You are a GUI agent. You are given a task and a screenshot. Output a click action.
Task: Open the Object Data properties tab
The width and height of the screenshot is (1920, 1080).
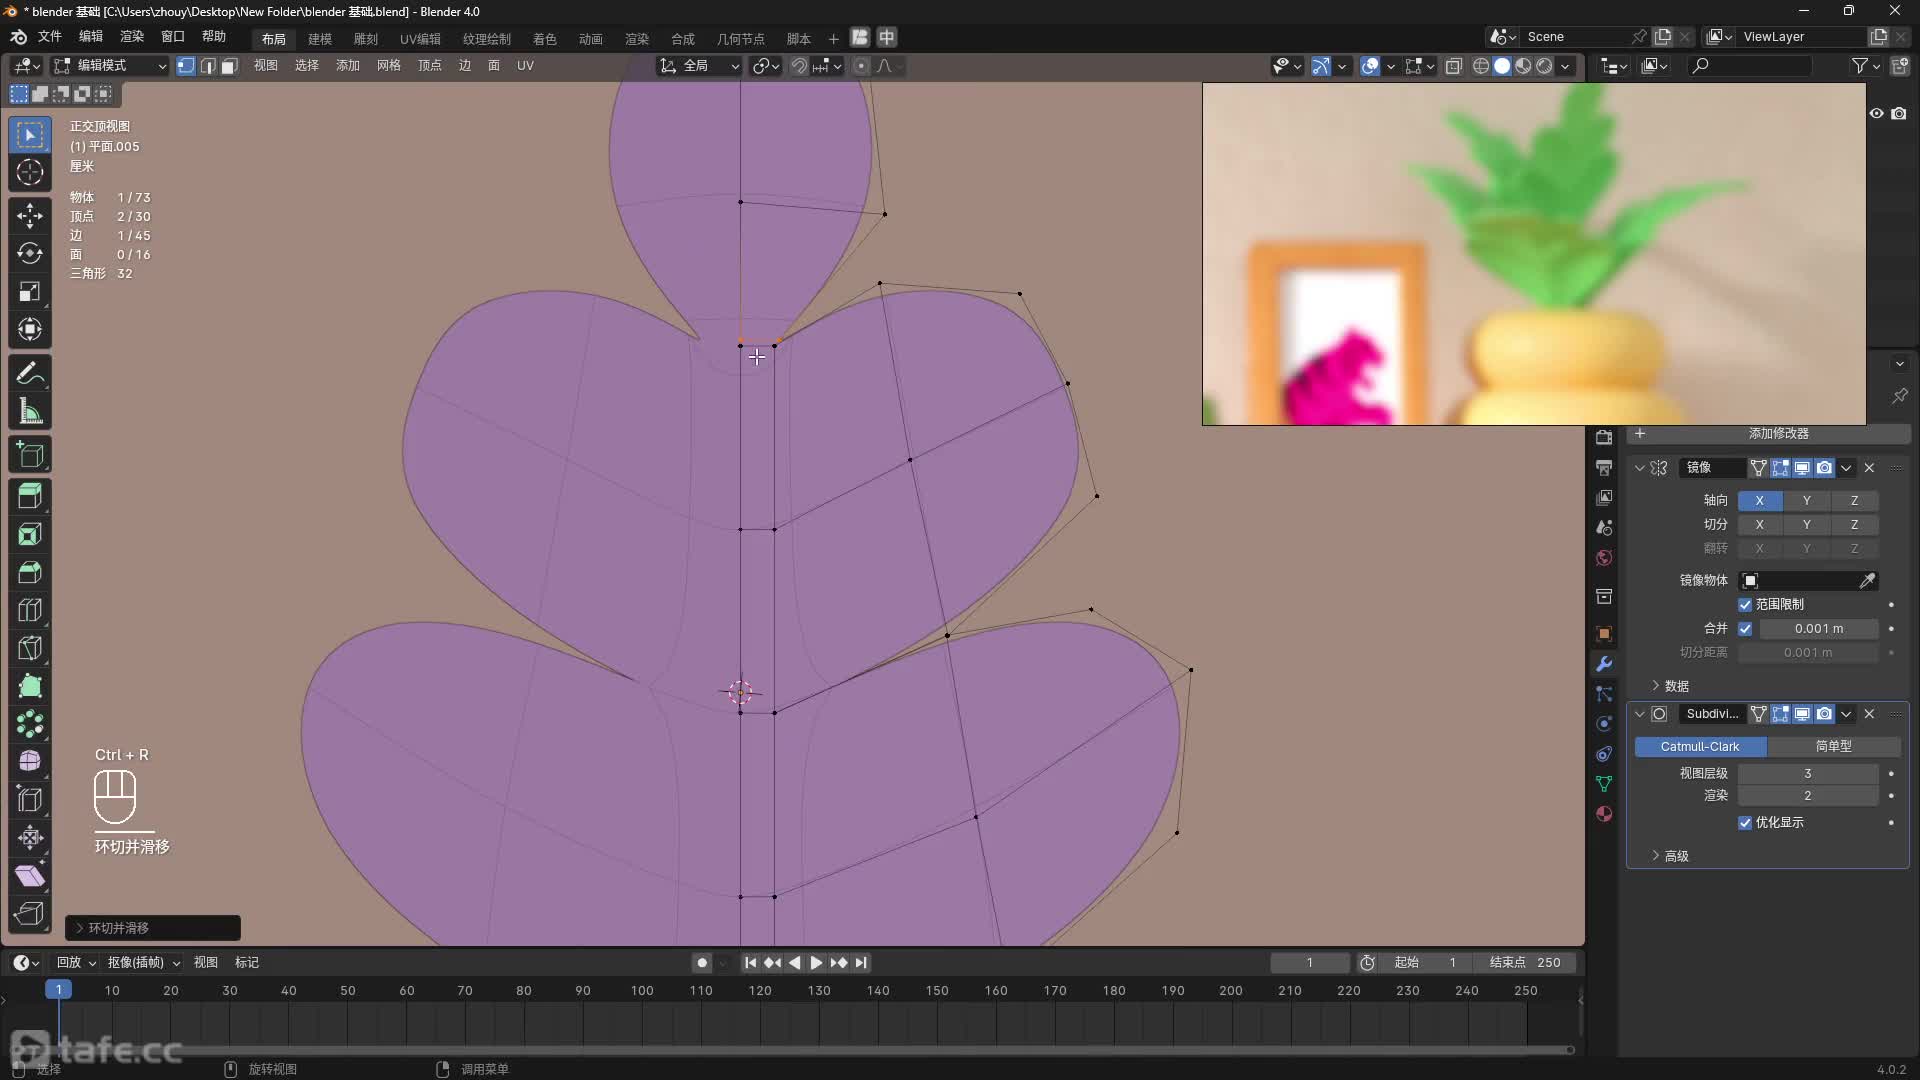click(x=1604, y=784)
